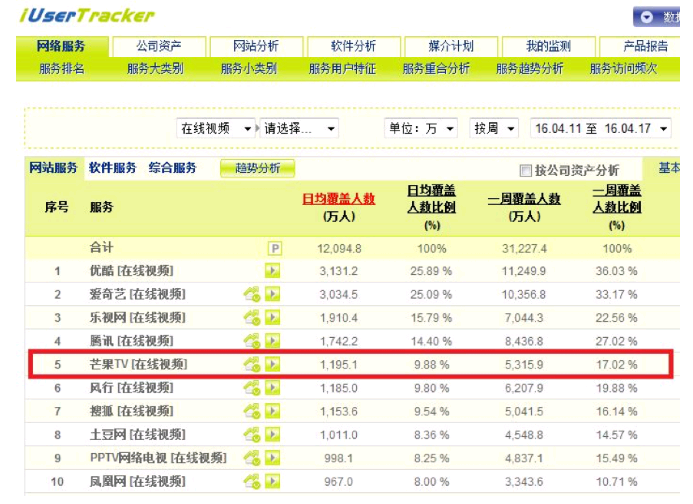Click the P icon in the 合计 row
The width and height of the screenshot is (693, 504).
[x=273, y=248]
